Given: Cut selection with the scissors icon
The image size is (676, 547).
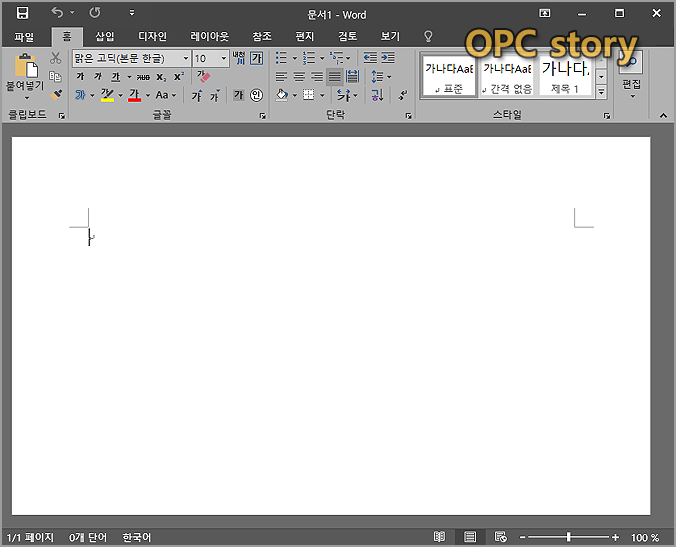Looking at the screenshot, I should click(56, 58).
